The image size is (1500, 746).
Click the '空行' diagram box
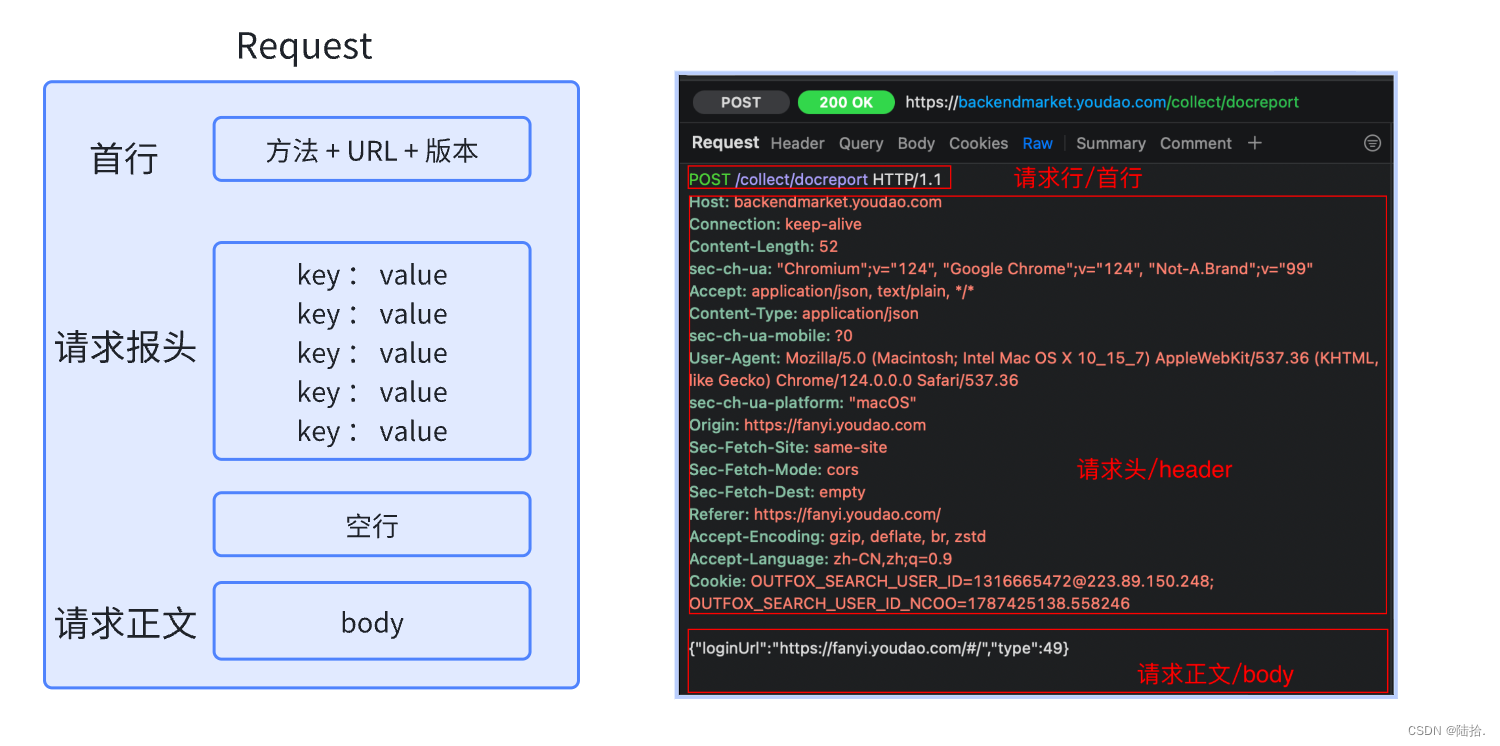pyautogui.click(x=372, y=524)
